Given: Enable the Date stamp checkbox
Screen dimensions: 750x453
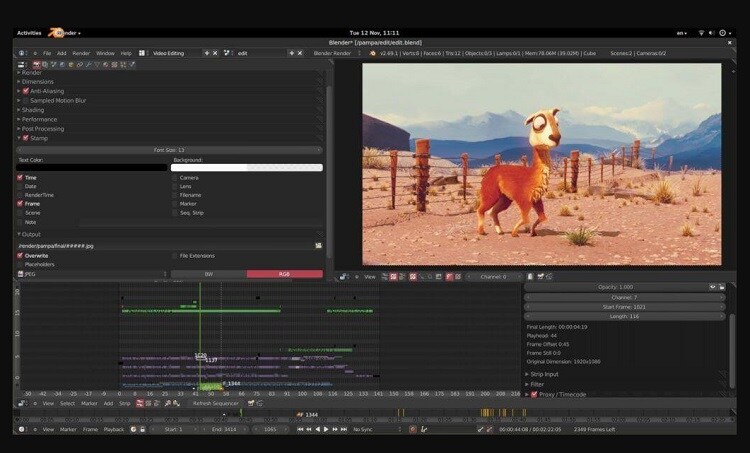Looking at the screenshot, I should 20,186.
